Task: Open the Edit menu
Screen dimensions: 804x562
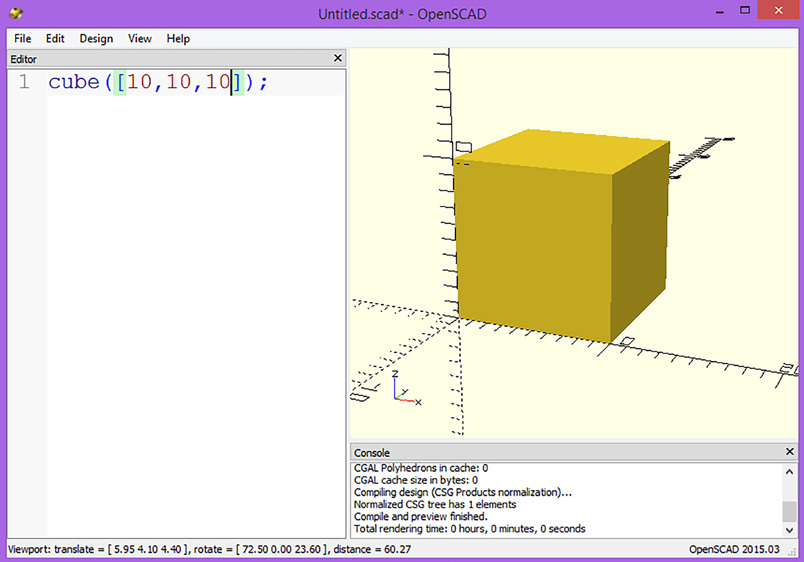Action: [x=55, y=38]
